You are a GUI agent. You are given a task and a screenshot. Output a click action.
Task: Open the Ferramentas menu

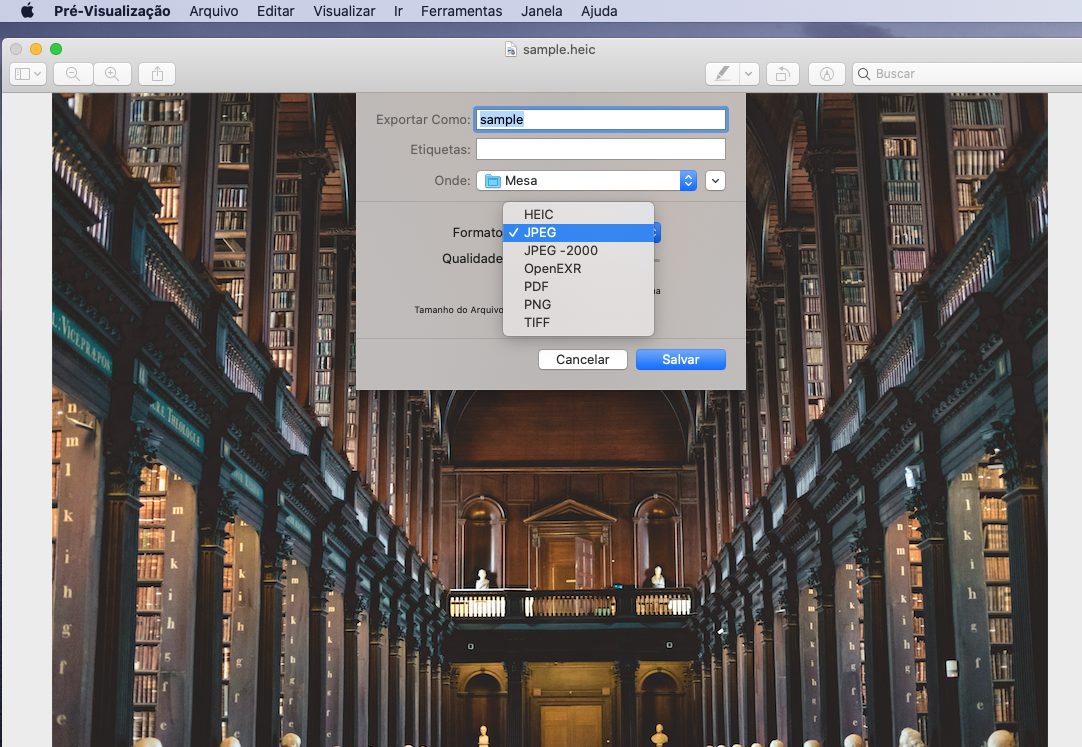tap(461, 11)
